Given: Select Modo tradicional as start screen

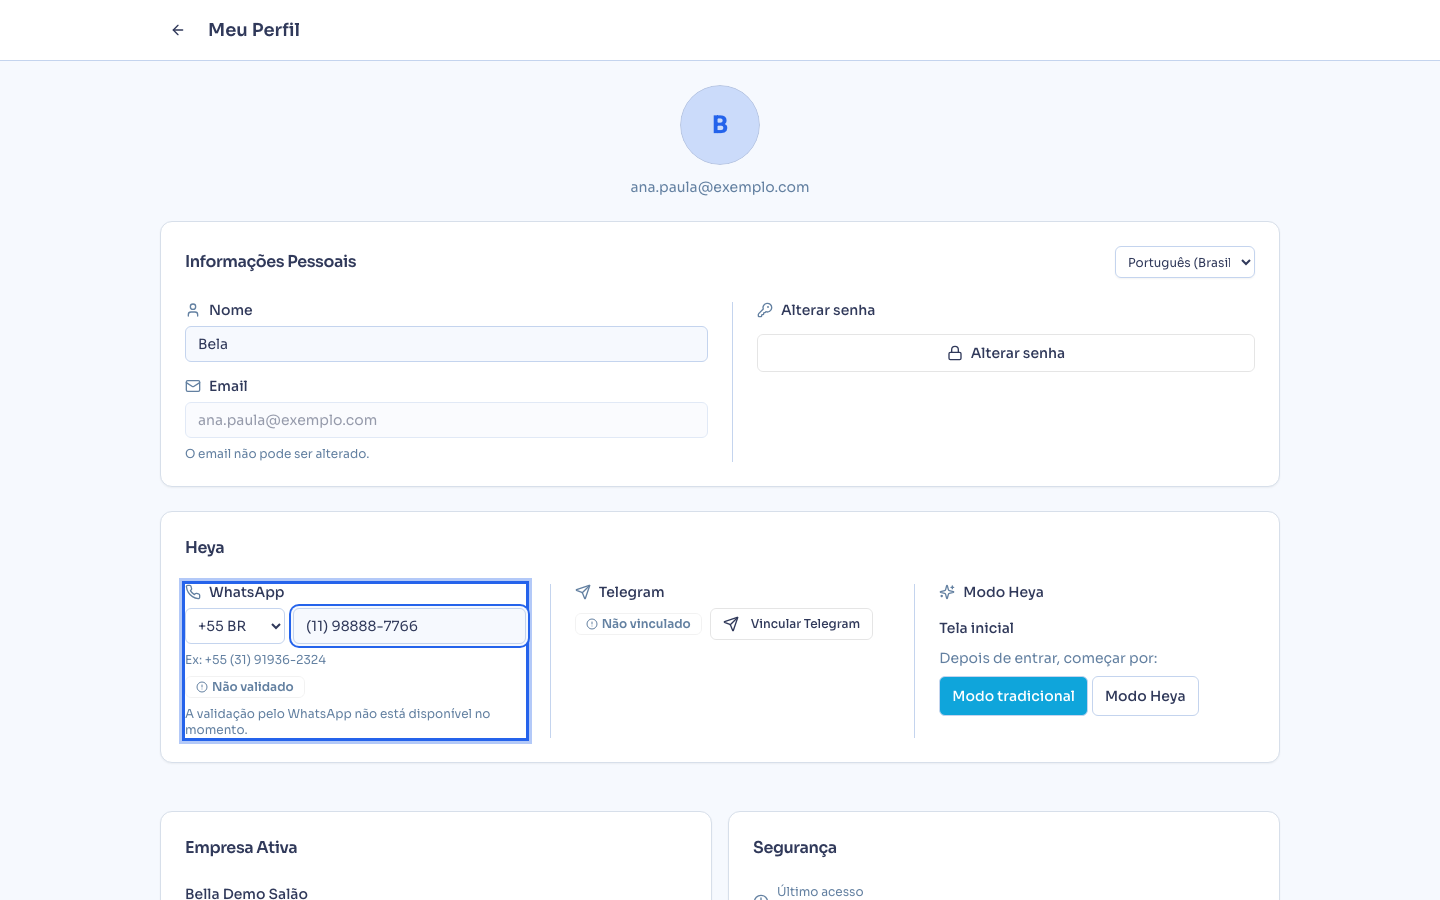Looking at the screenshot, I should [1013, 696].
